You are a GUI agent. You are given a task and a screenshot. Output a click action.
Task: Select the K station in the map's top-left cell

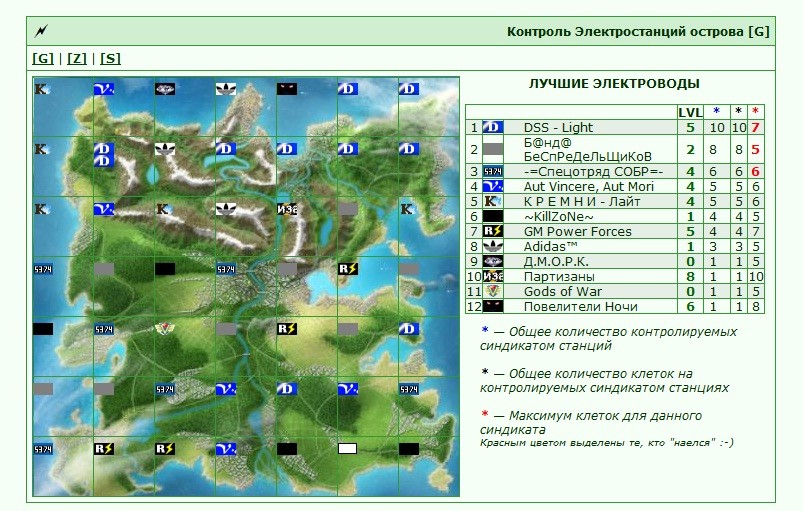pyautogui.click(x=43, y=89)
